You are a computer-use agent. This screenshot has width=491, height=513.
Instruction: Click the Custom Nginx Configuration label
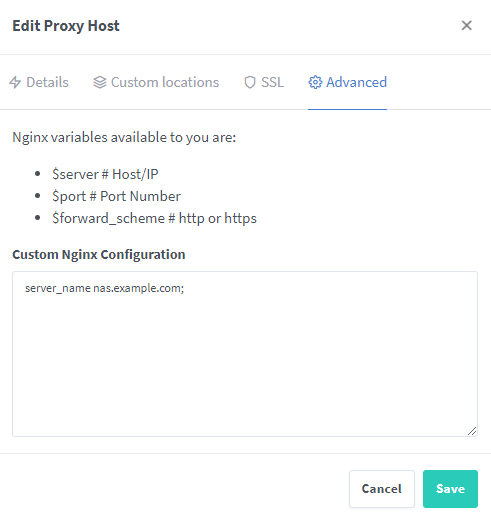pos(99,254)
